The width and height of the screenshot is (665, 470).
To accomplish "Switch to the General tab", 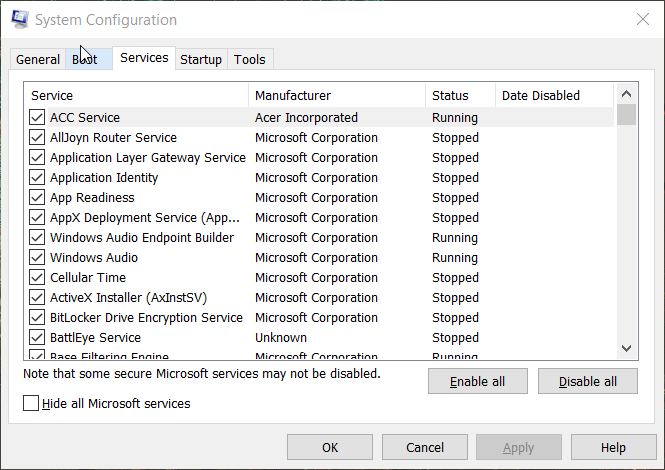I will (38, 59).
